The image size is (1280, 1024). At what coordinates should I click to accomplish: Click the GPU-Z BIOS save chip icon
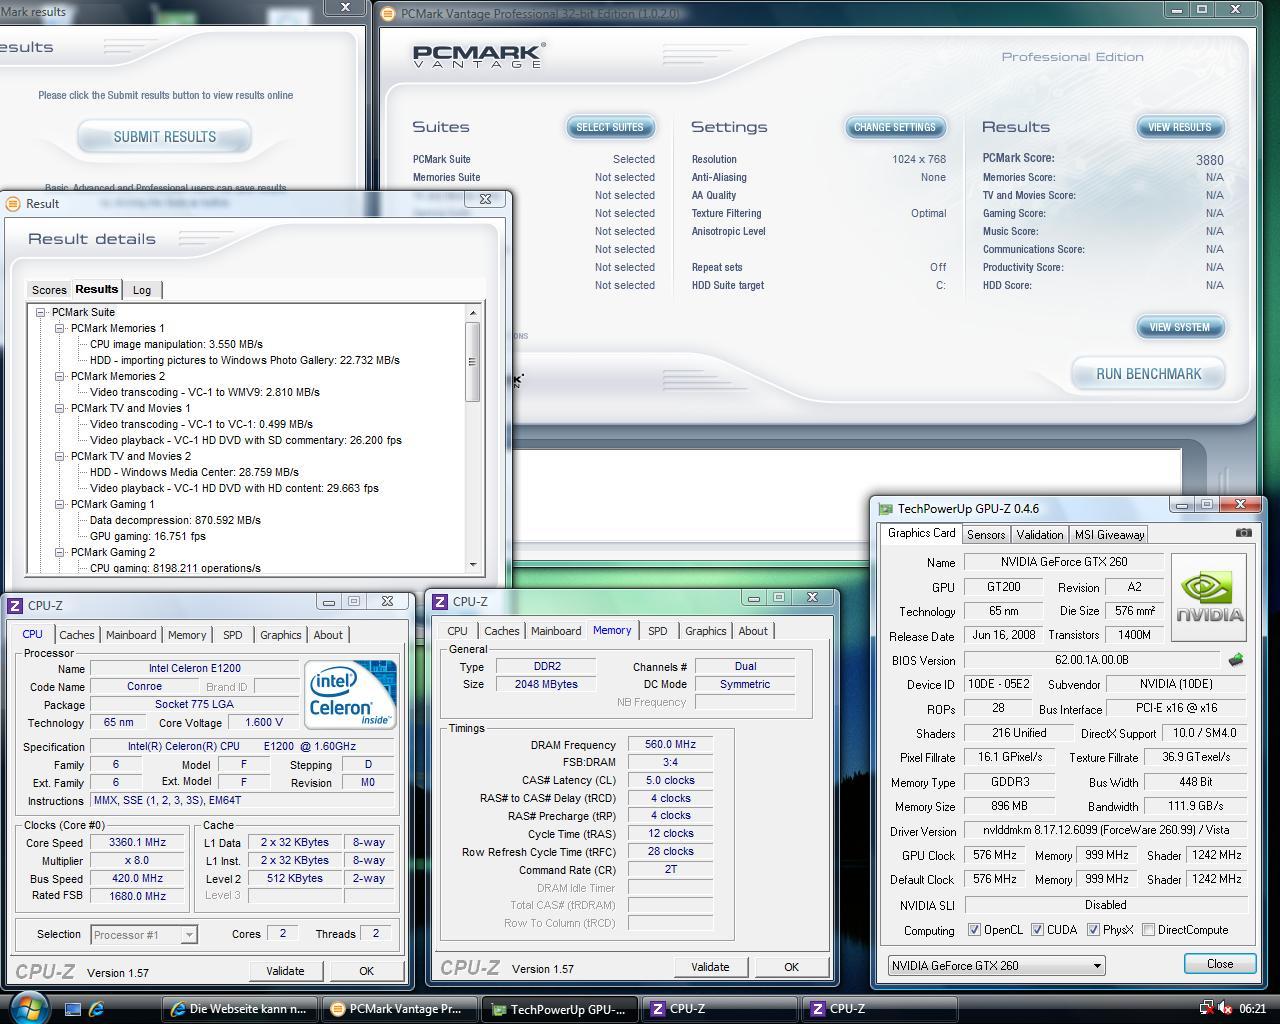pos(1235,660)
